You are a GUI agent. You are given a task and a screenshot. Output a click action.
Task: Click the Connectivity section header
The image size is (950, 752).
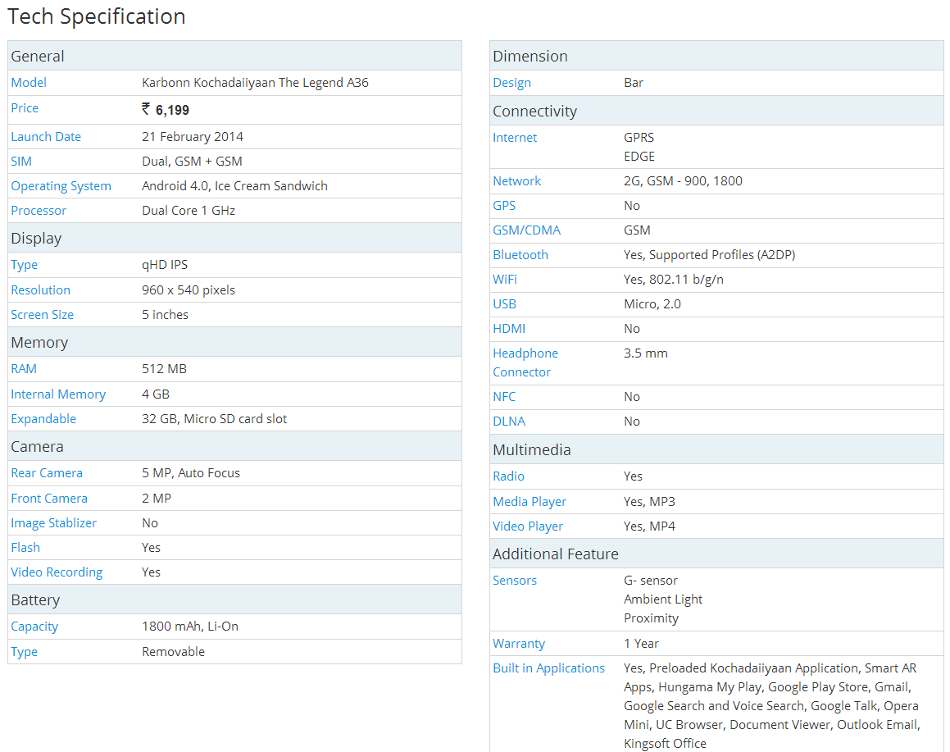point(716,111)
